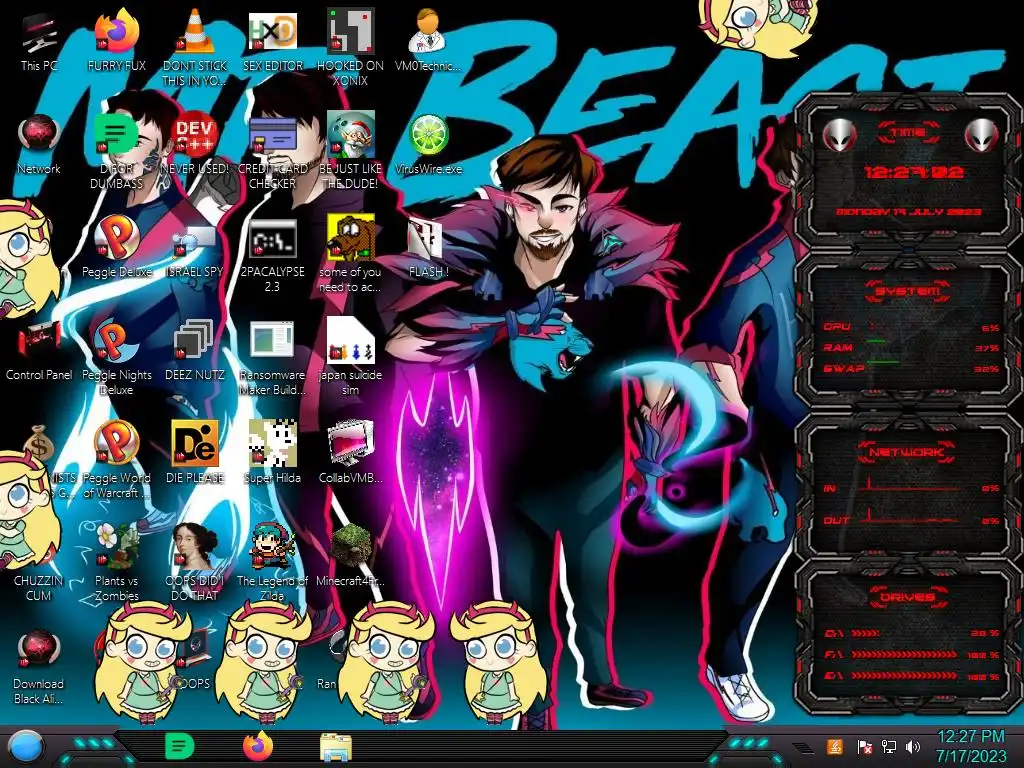
Task: Launch the CREDIT CARD CHECKER shortcut
Action: 272,151
